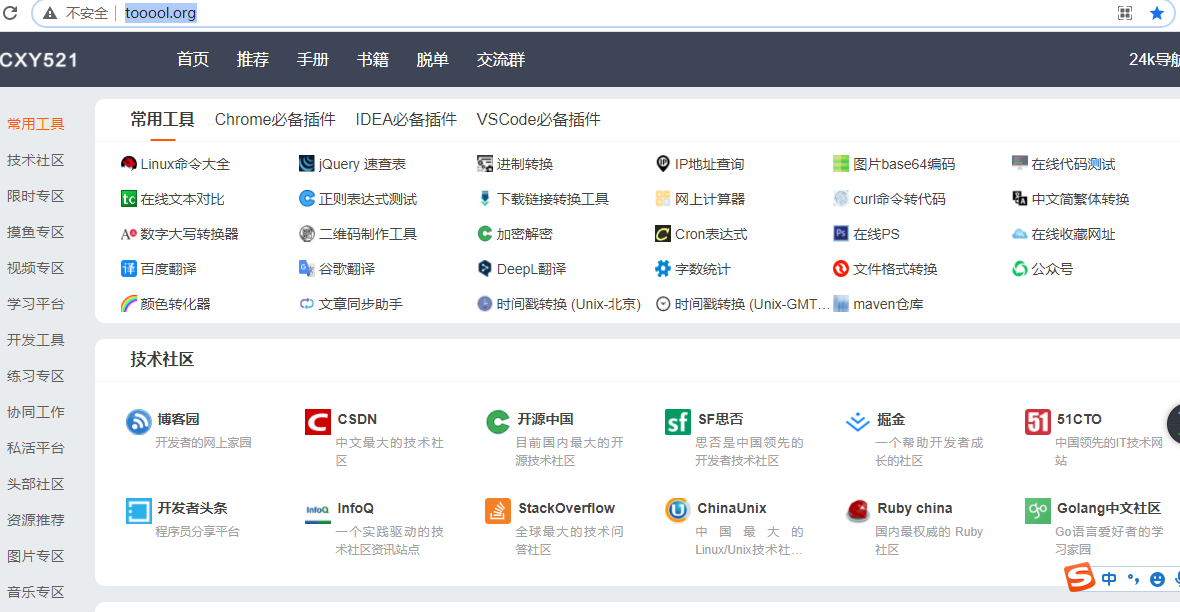Open the 加密解密 link
1180x612 pixels.
pos(515,234)
